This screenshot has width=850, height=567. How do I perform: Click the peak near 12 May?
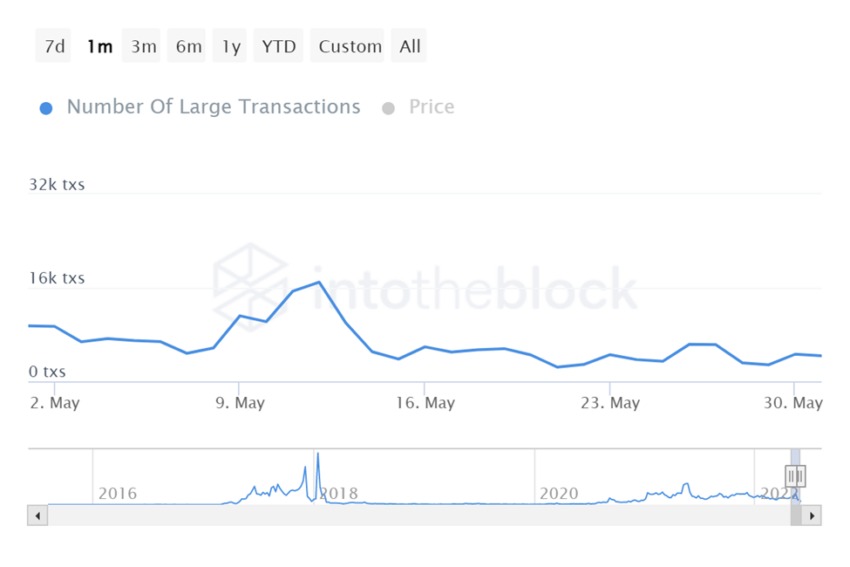pos(319,282)
